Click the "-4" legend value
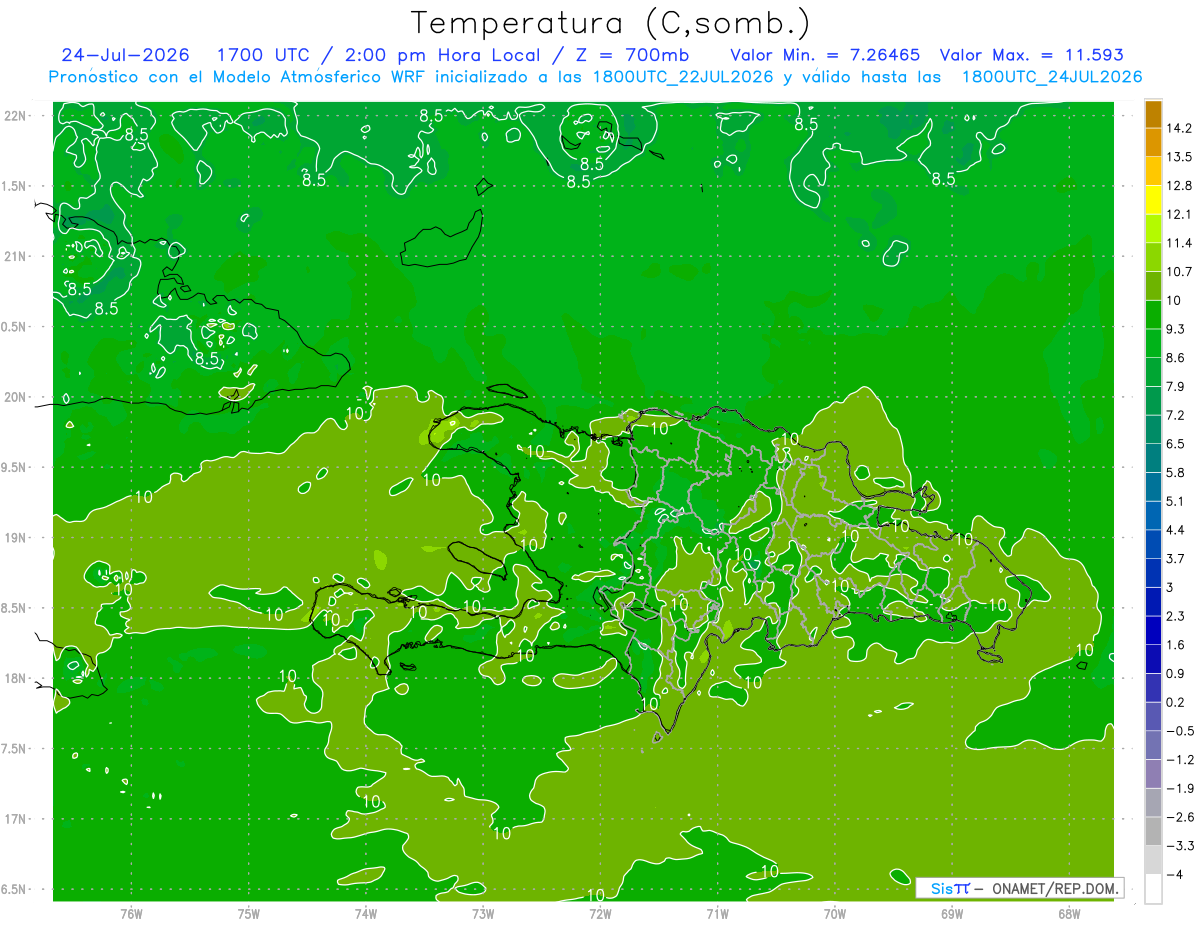Screen dimensions: 1200x927 [x=1174, y=874]
